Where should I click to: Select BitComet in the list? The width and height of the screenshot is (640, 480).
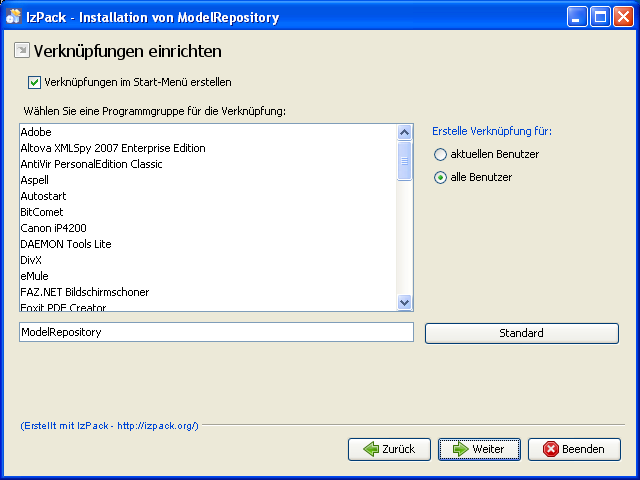[208, 212]
